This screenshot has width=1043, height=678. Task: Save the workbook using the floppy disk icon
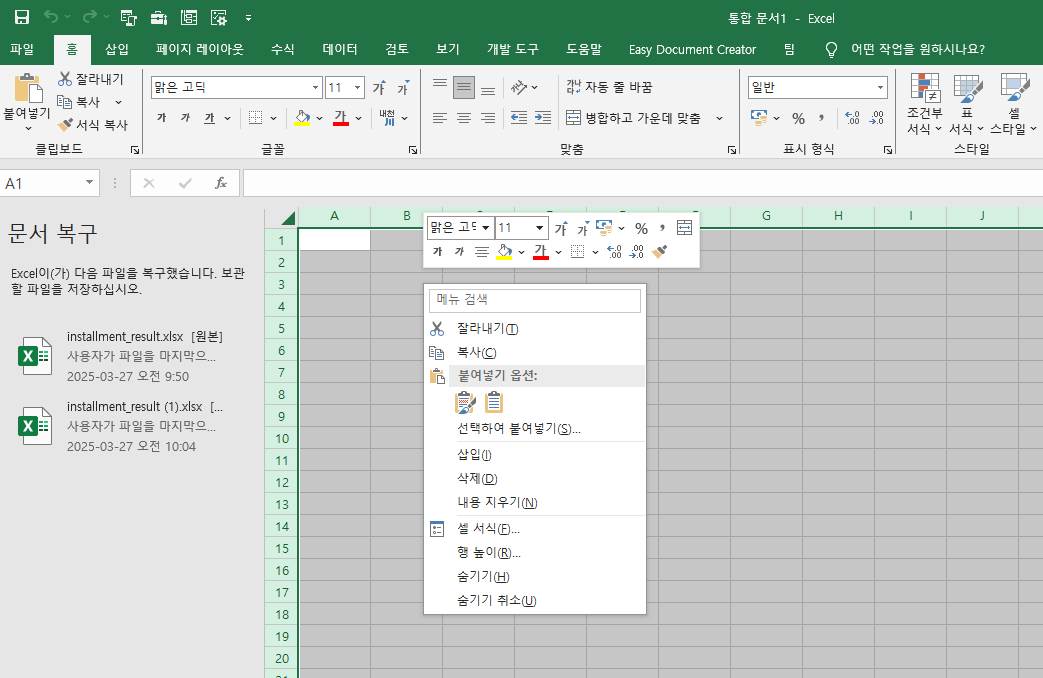(21, 18)
